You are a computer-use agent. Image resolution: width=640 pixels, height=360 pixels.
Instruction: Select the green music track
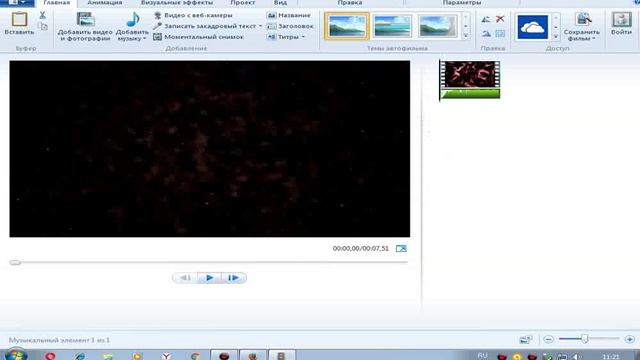470,94
